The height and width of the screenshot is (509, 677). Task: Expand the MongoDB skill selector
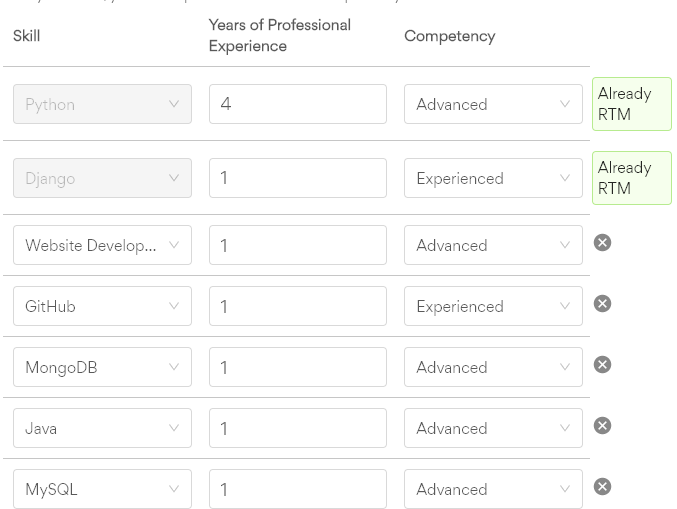coord(102,367)
